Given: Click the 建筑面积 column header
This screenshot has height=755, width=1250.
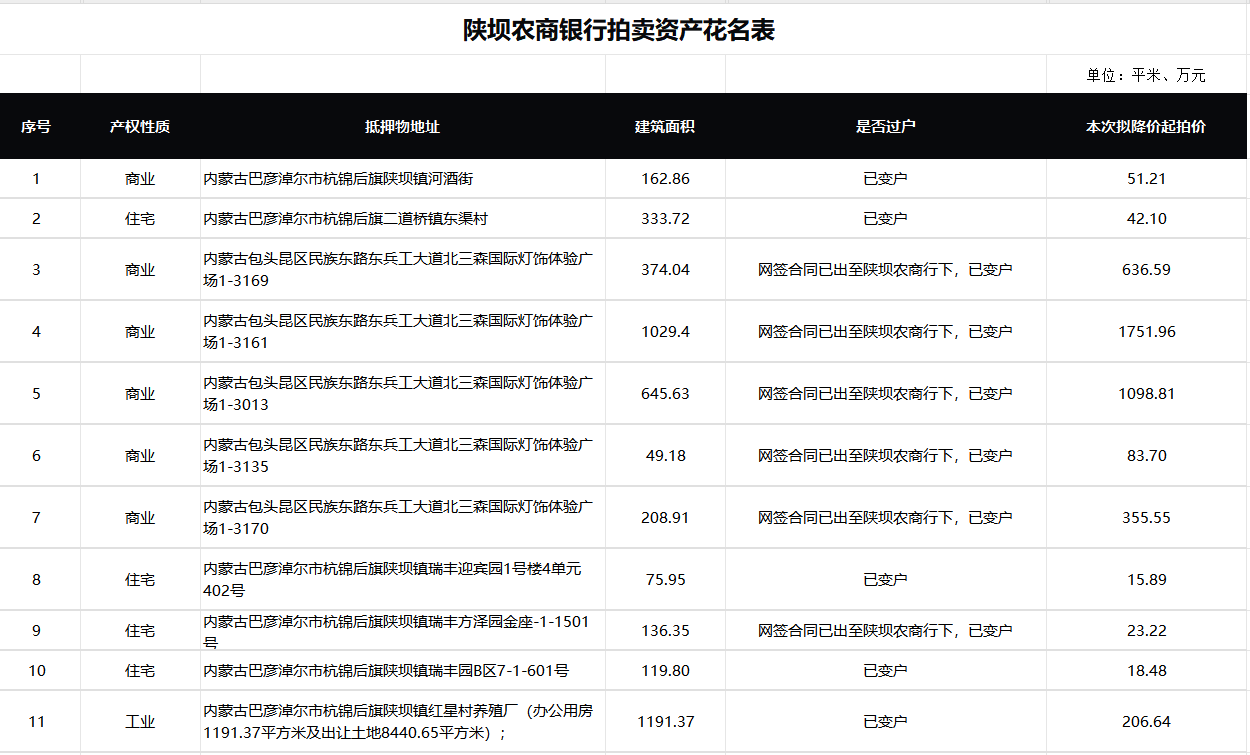Looking at the screenshot, I should click(x=665, y=127).
